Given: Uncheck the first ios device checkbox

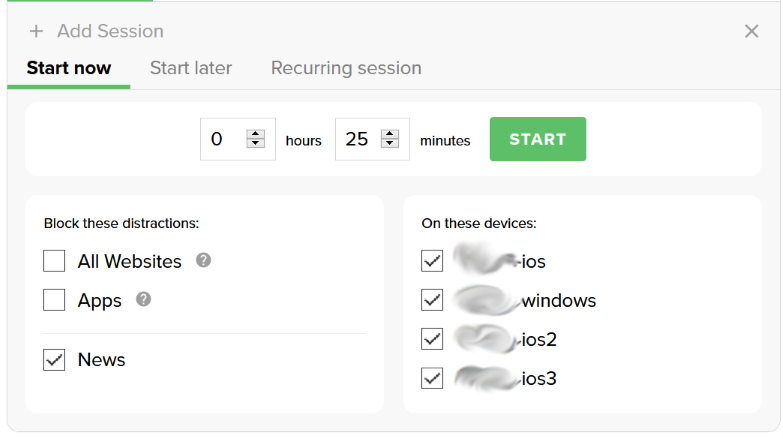Looking at the screenshot, I should (x=432, y=262).
